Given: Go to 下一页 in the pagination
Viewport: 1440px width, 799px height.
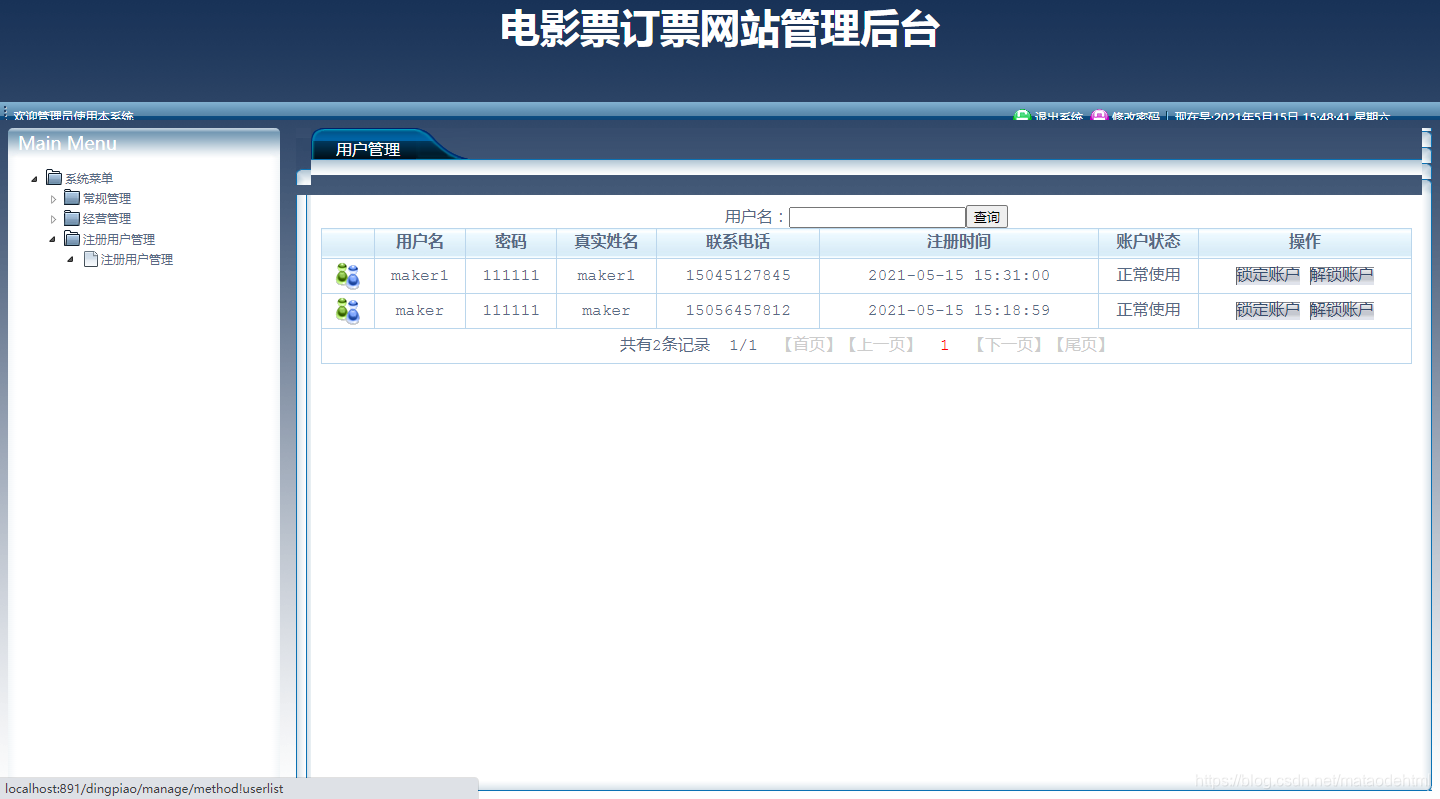Looking at the screenshot, I should click(1010, 345).
